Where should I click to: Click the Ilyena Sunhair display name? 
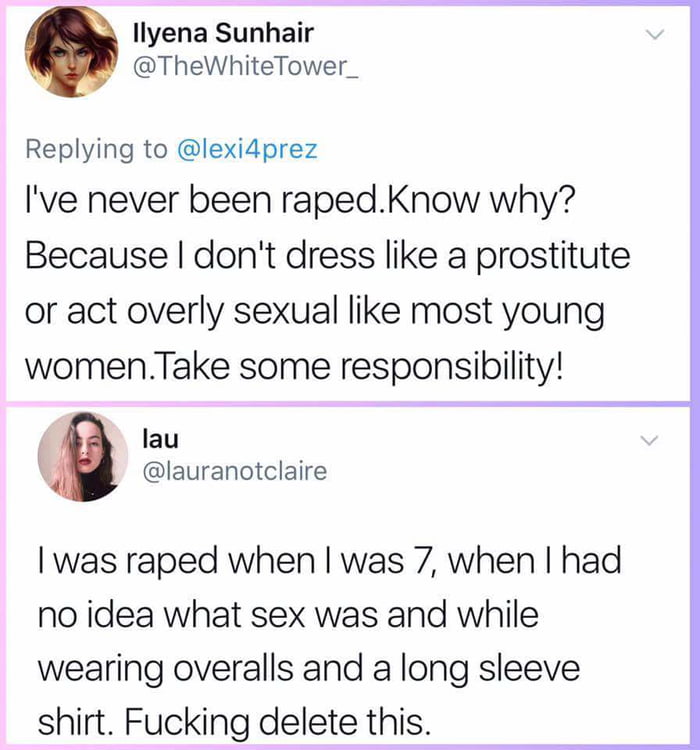click(222, 33)
